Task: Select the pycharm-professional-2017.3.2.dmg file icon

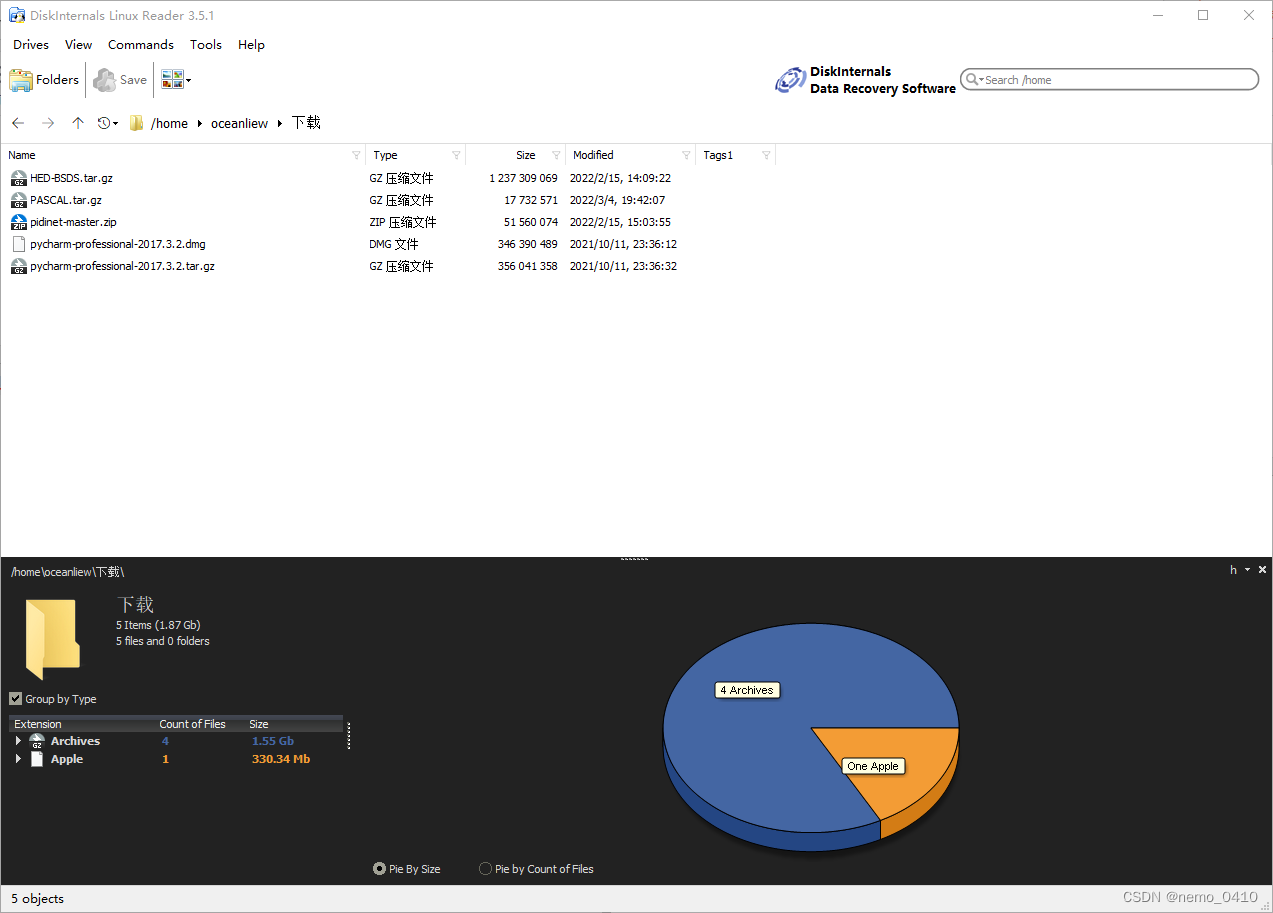Action: (19, 244)
